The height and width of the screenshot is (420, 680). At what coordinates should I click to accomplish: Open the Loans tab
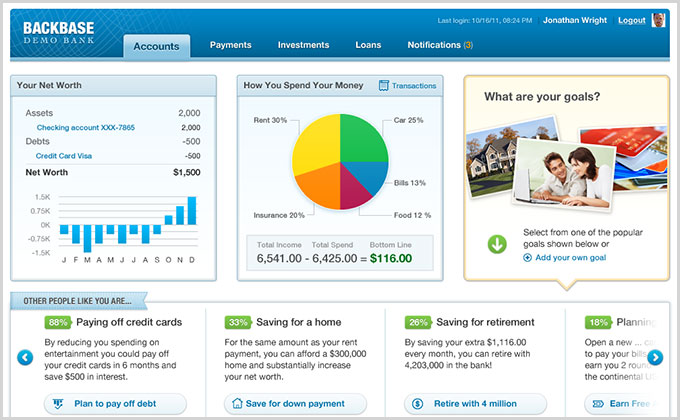pos(368,45)
